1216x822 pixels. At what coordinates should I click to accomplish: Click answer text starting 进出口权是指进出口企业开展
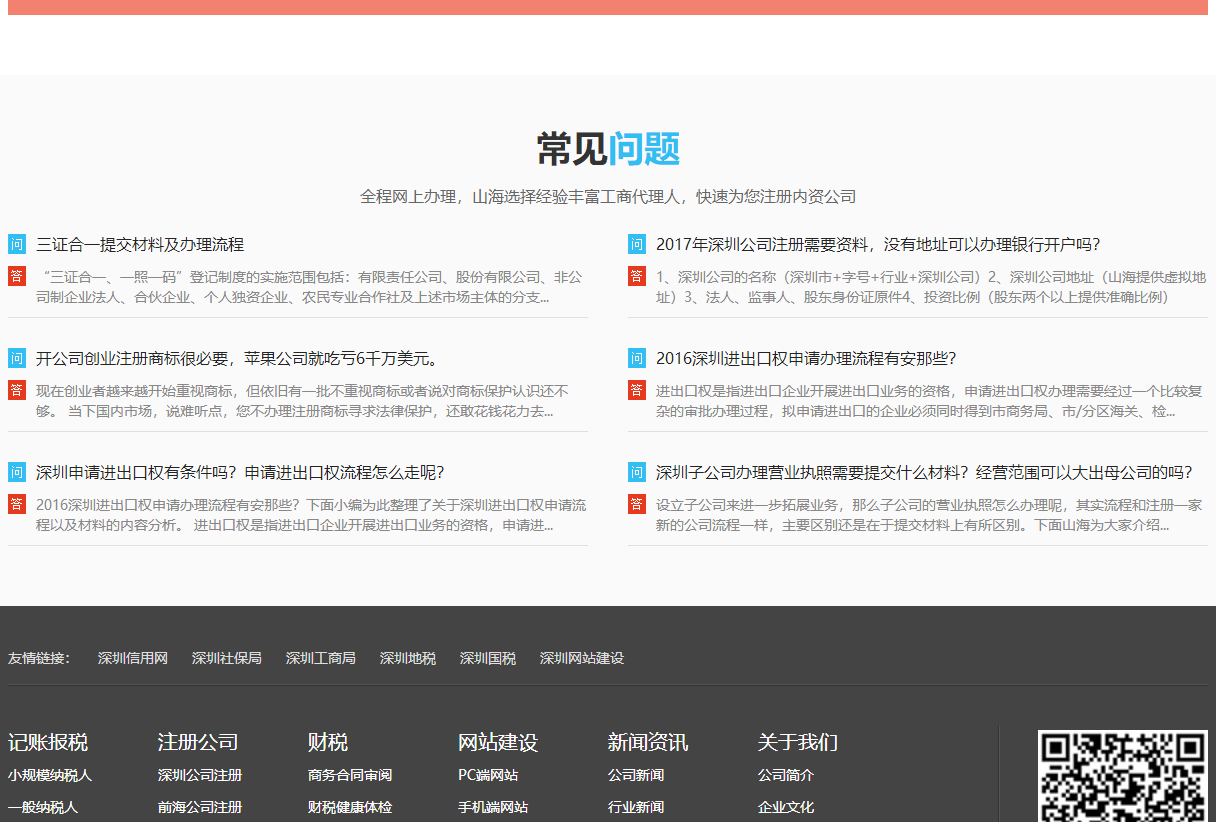click(929, 401)
